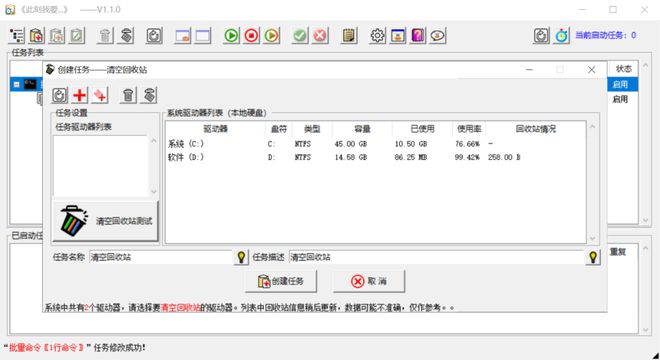
Task: Click the 取消 button
Action: point(369,281)
